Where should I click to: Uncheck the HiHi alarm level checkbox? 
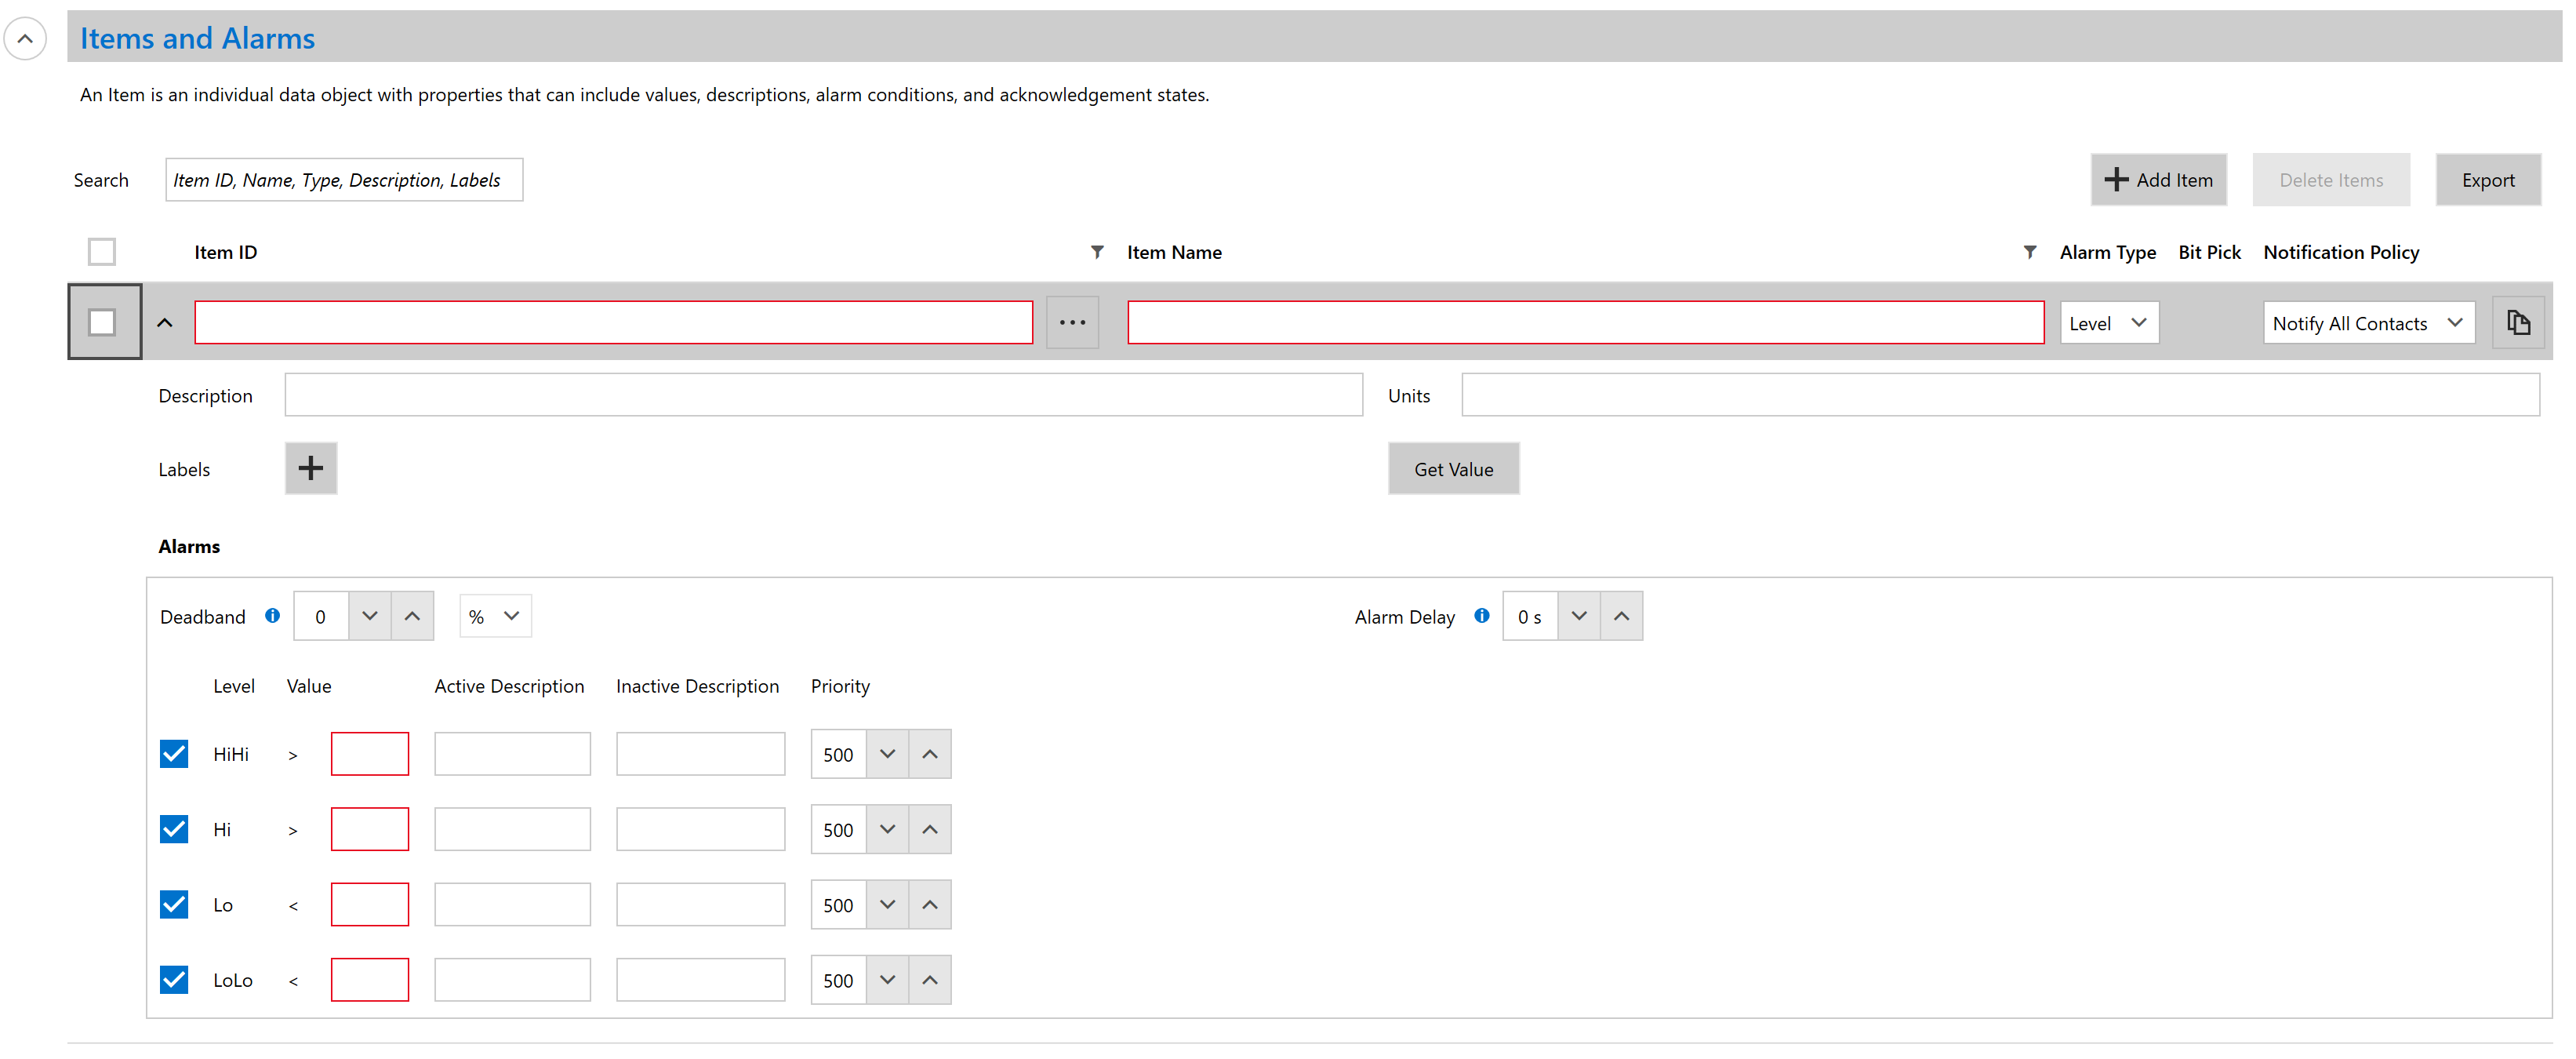point(174,753)
